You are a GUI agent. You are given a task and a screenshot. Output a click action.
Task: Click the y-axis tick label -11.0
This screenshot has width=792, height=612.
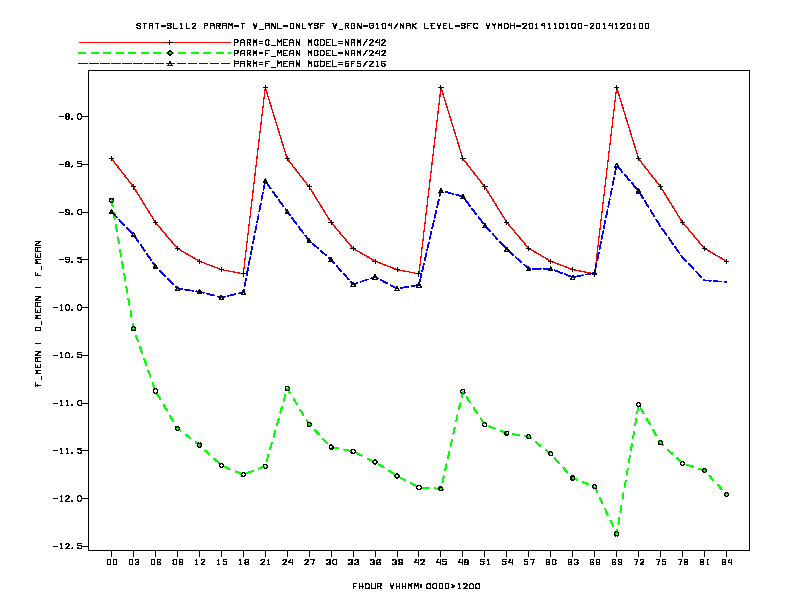pos(67,403)
